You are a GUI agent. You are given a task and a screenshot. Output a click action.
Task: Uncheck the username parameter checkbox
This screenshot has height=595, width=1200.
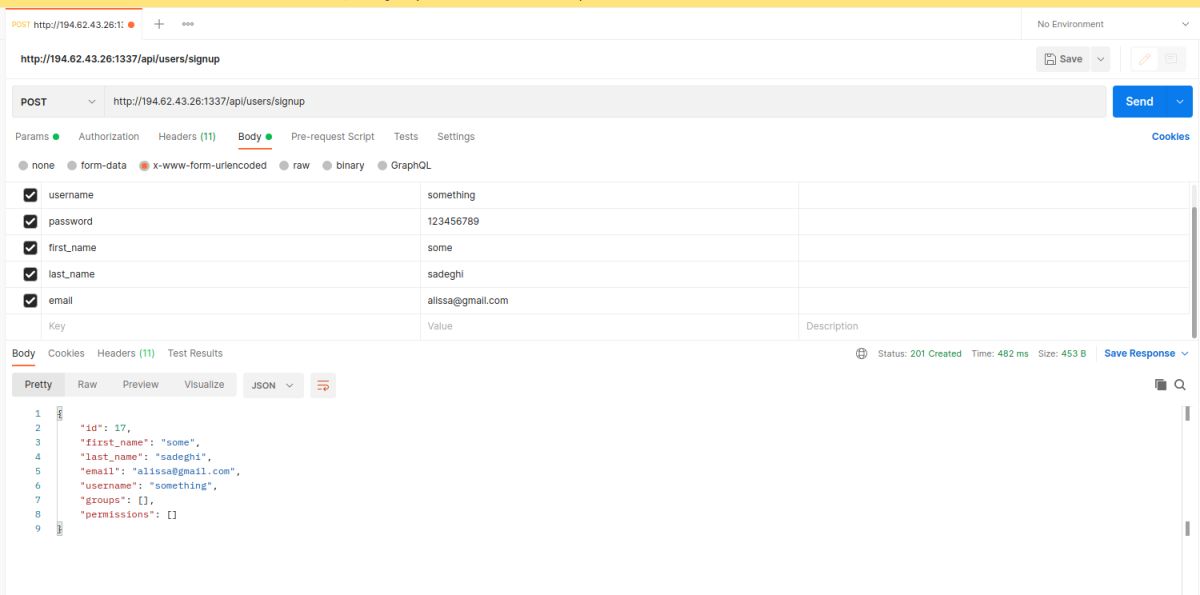coord(30,195)
